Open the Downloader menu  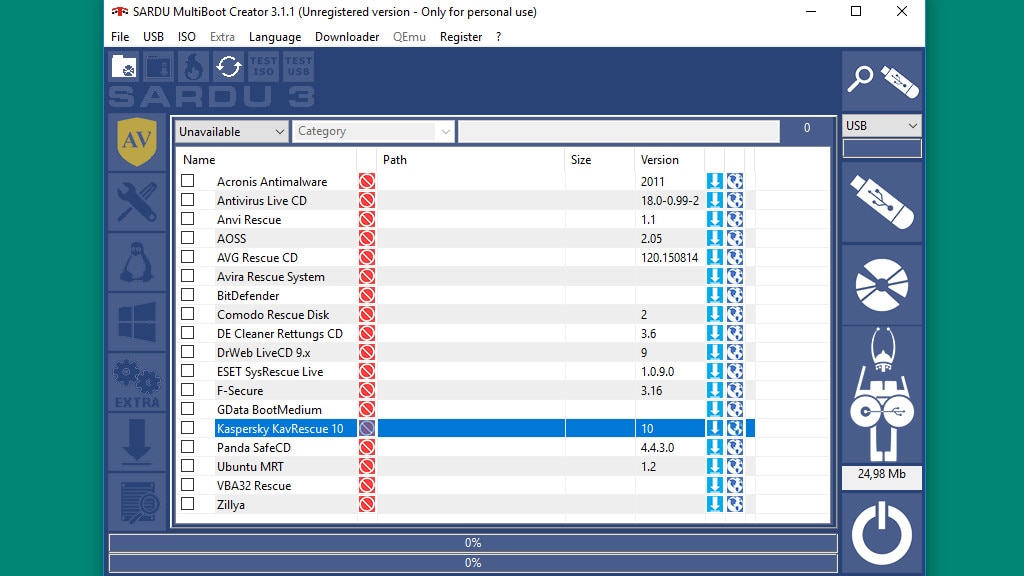347,37
